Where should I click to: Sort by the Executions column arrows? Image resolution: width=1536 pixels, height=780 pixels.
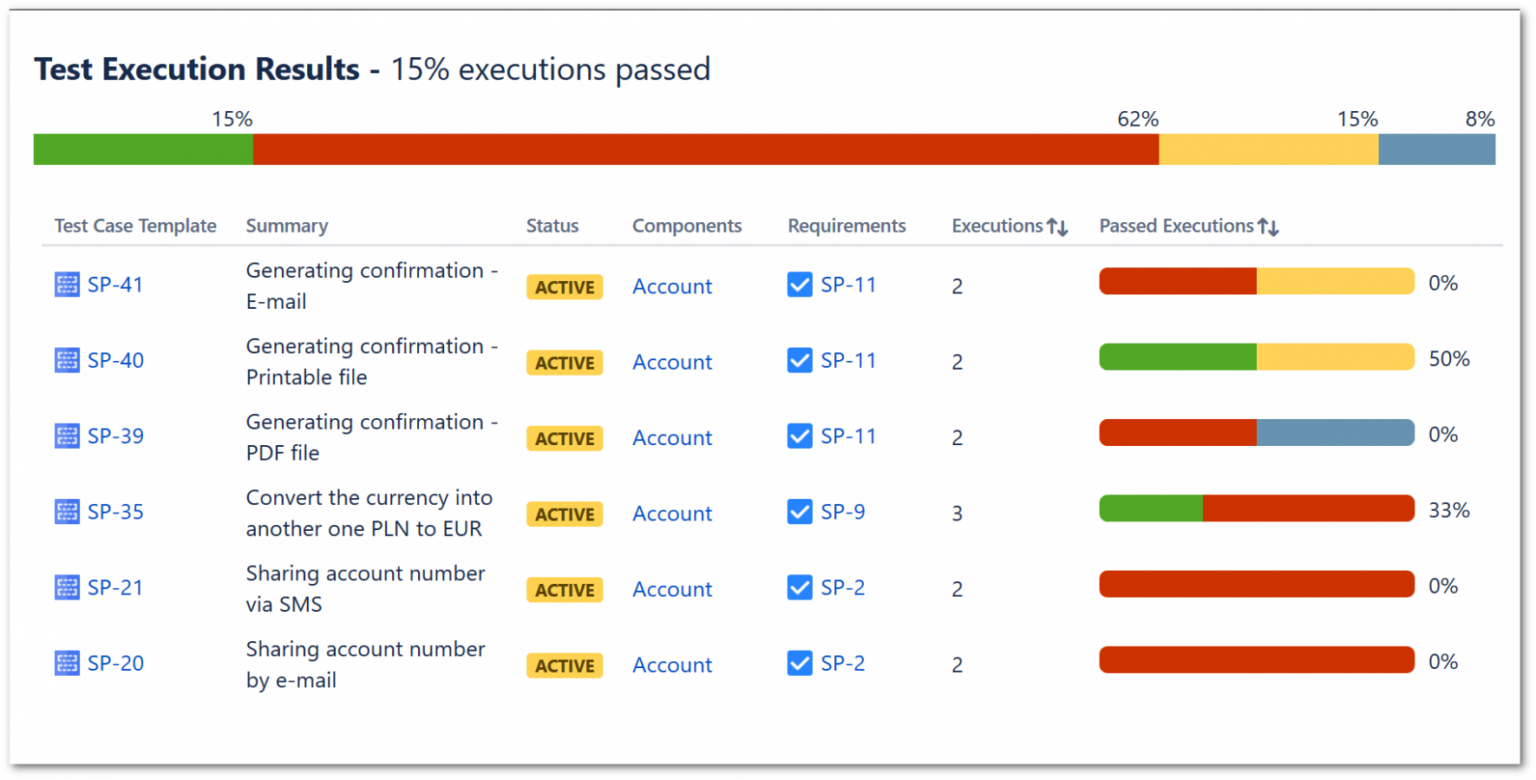(x=1059, y=226)
